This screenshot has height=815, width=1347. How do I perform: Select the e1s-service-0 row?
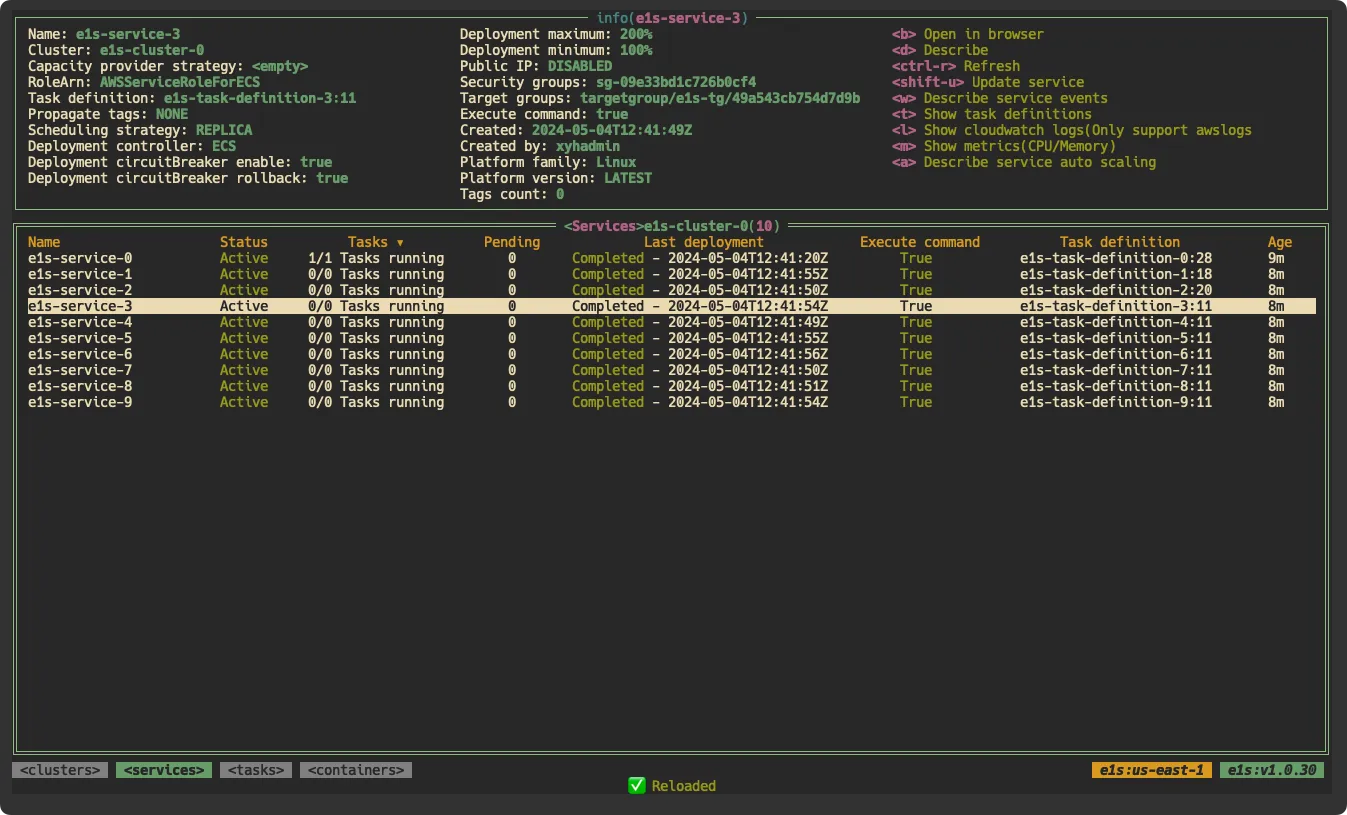(80, 258)
